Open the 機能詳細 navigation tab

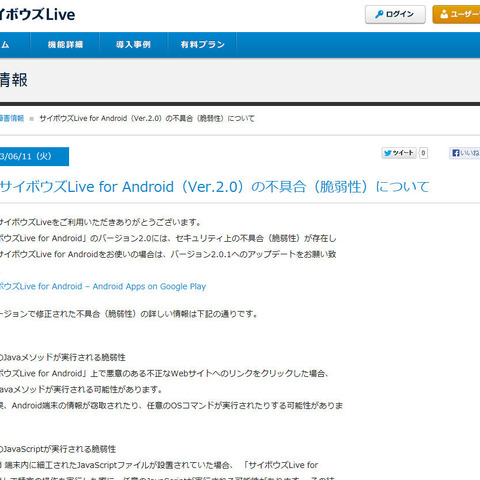65,45
